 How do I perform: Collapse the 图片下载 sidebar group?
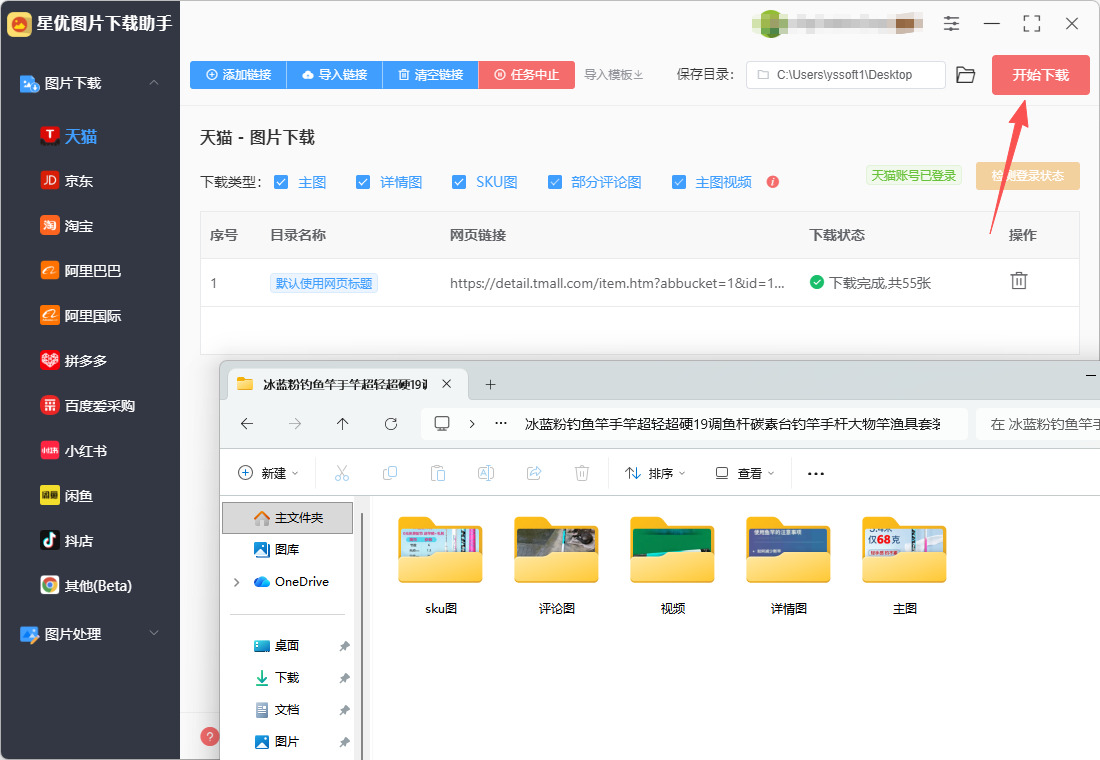click(154, 83)
